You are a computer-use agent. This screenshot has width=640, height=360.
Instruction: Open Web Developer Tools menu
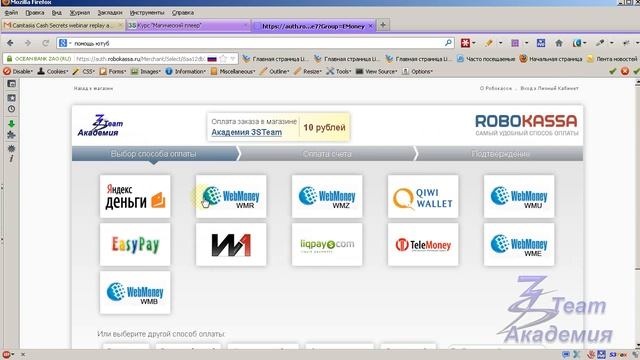[339, 71]
